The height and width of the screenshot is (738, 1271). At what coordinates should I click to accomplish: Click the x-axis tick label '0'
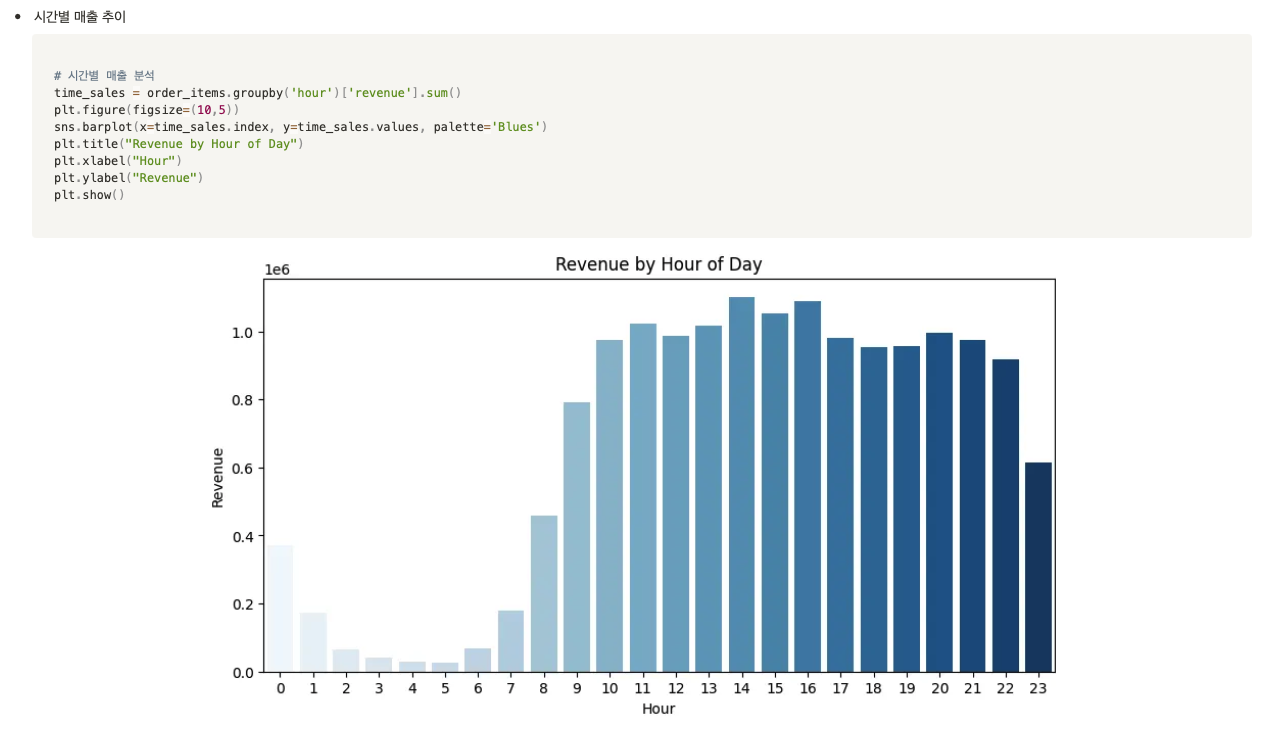coord(280,689)
